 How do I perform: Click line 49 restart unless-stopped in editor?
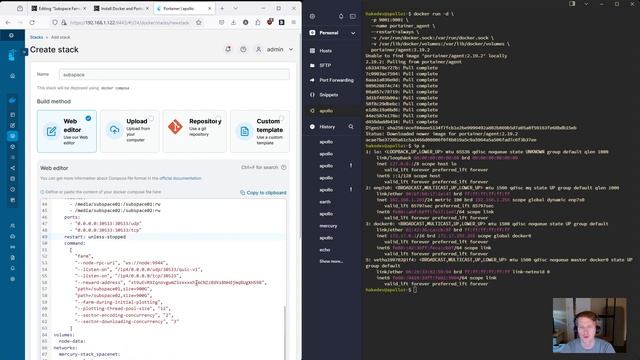[x=95, y=237]
